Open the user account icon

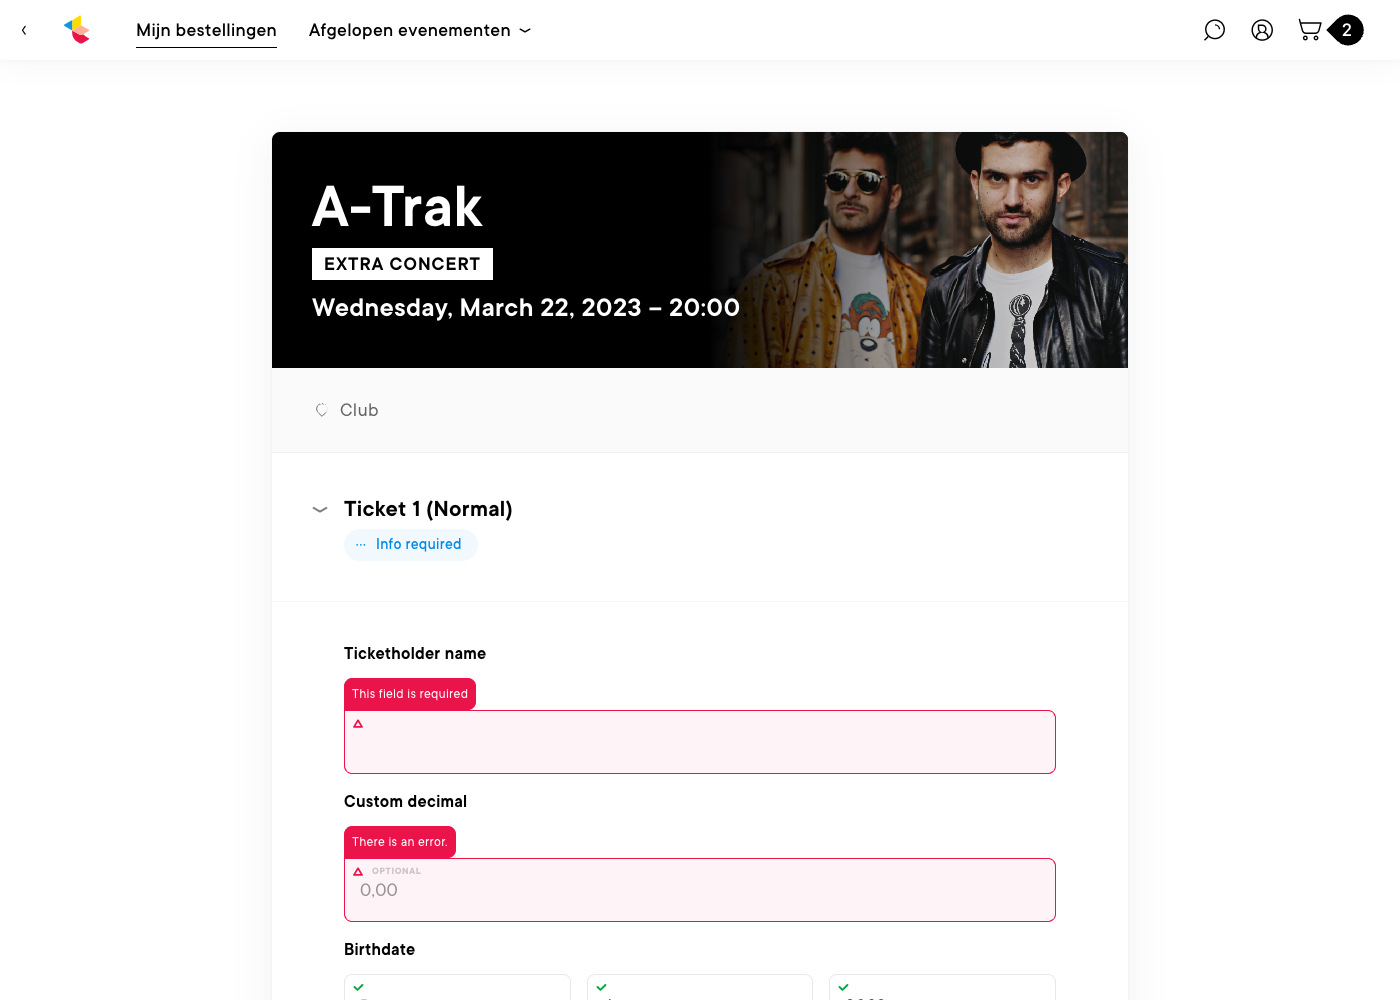click(1262, 30)
